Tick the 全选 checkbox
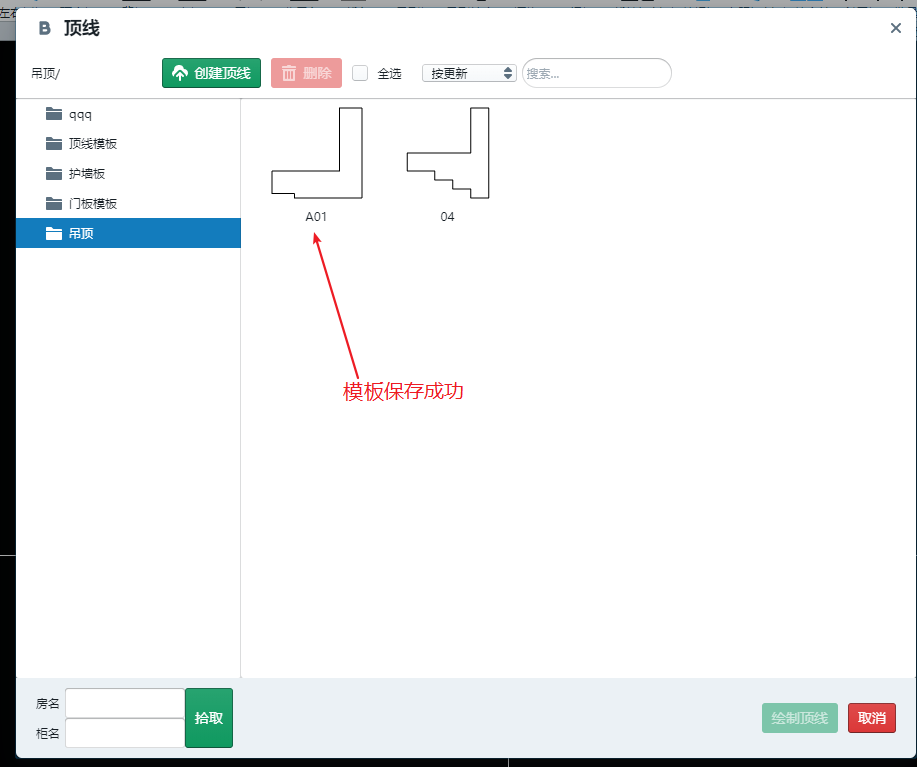Image resolution: width=917 pixels, height=767 pixels. [x=361, y=73]
